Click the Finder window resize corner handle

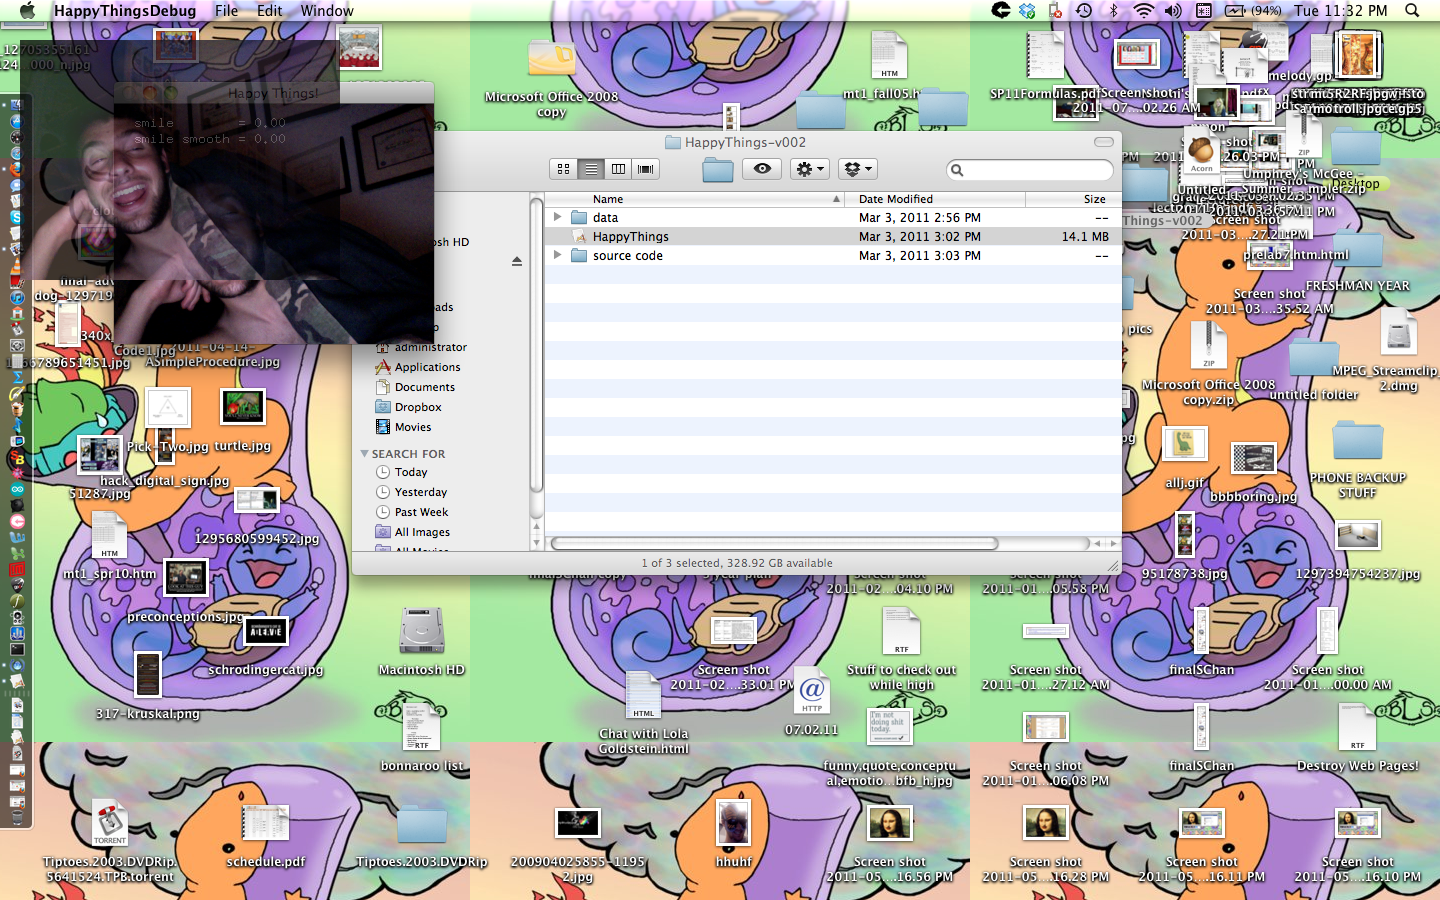[1112, 565]
